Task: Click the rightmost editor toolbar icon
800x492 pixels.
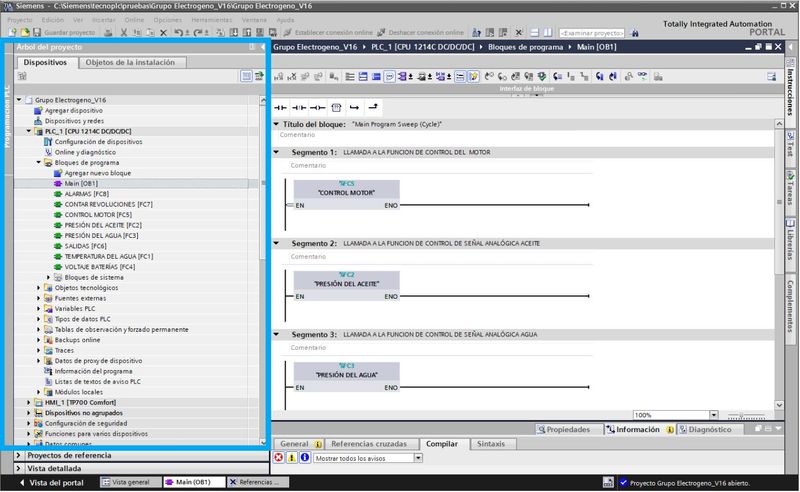Action: 771,77
